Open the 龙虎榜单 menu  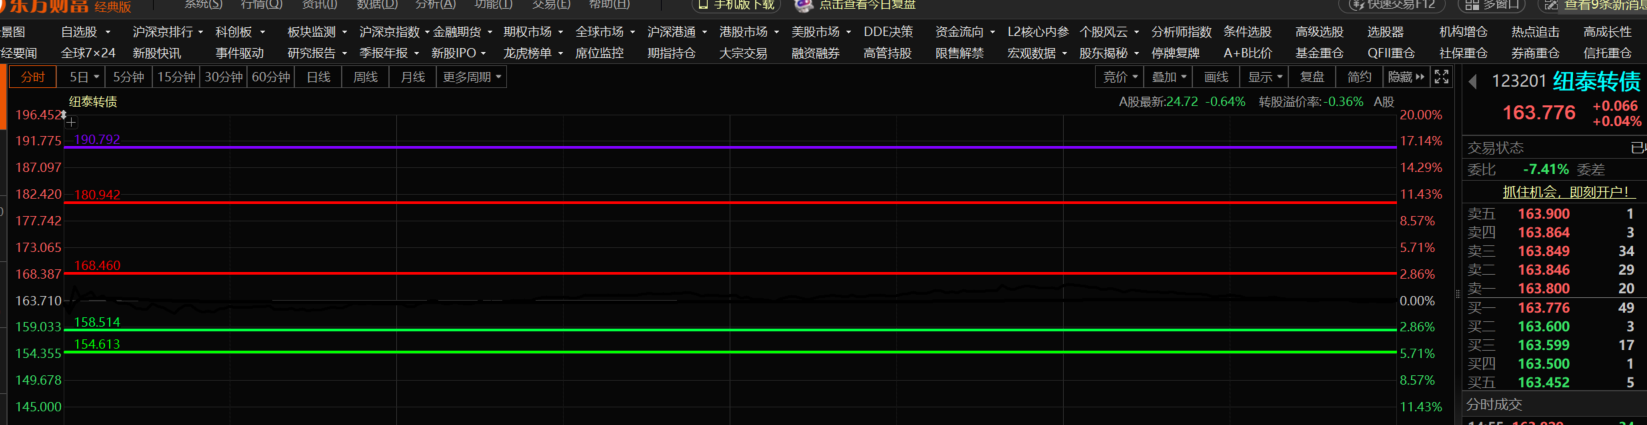coord(533,53)
